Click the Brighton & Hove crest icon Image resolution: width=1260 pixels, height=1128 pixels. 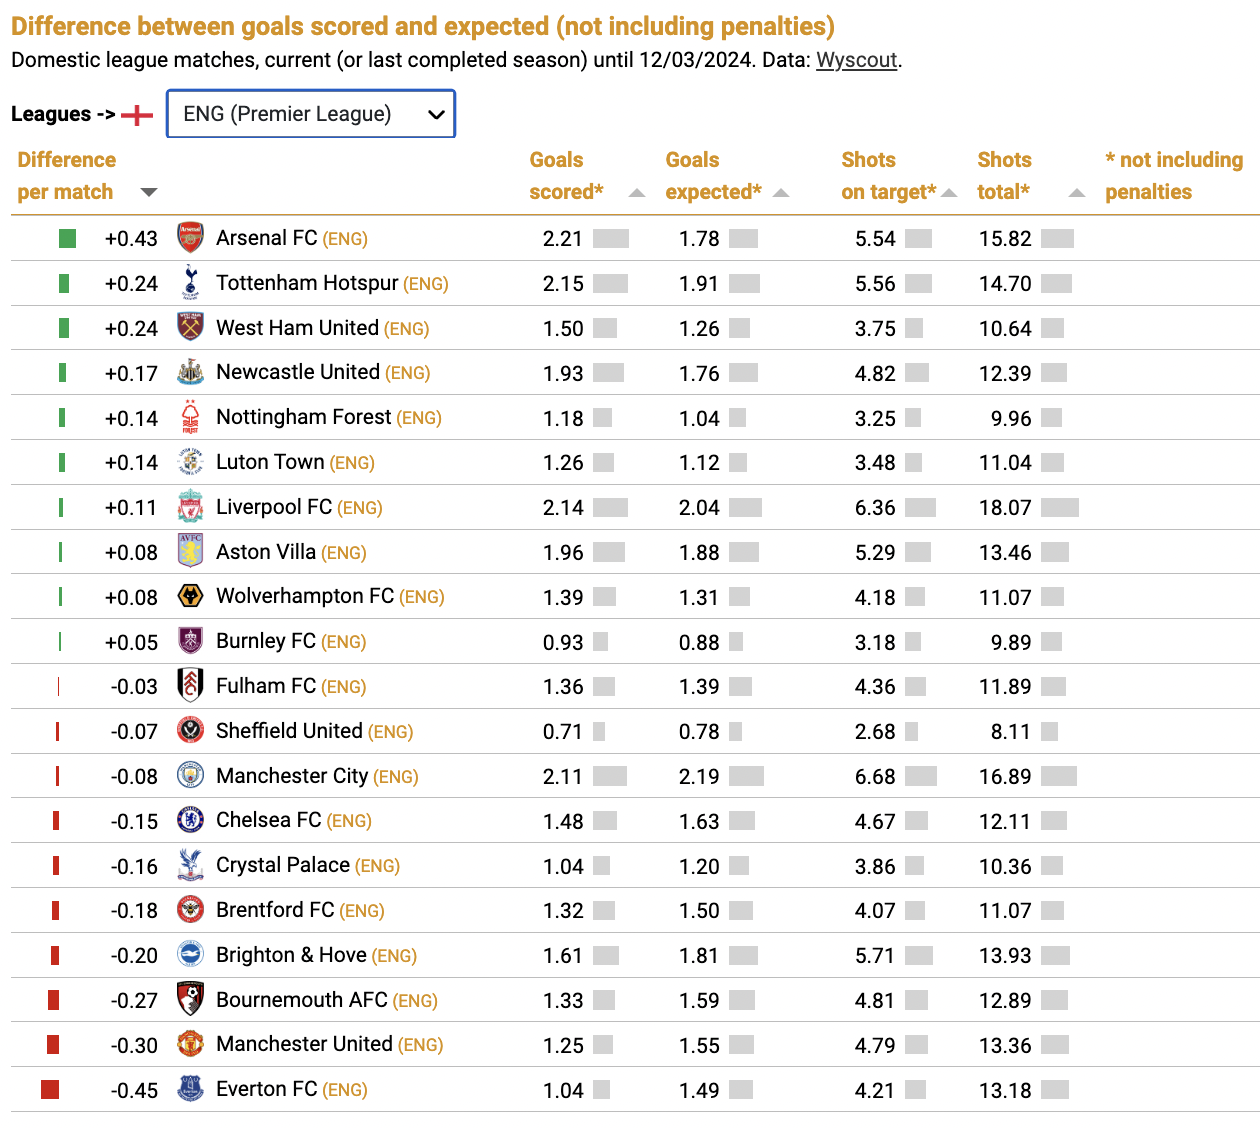point(190,955)
